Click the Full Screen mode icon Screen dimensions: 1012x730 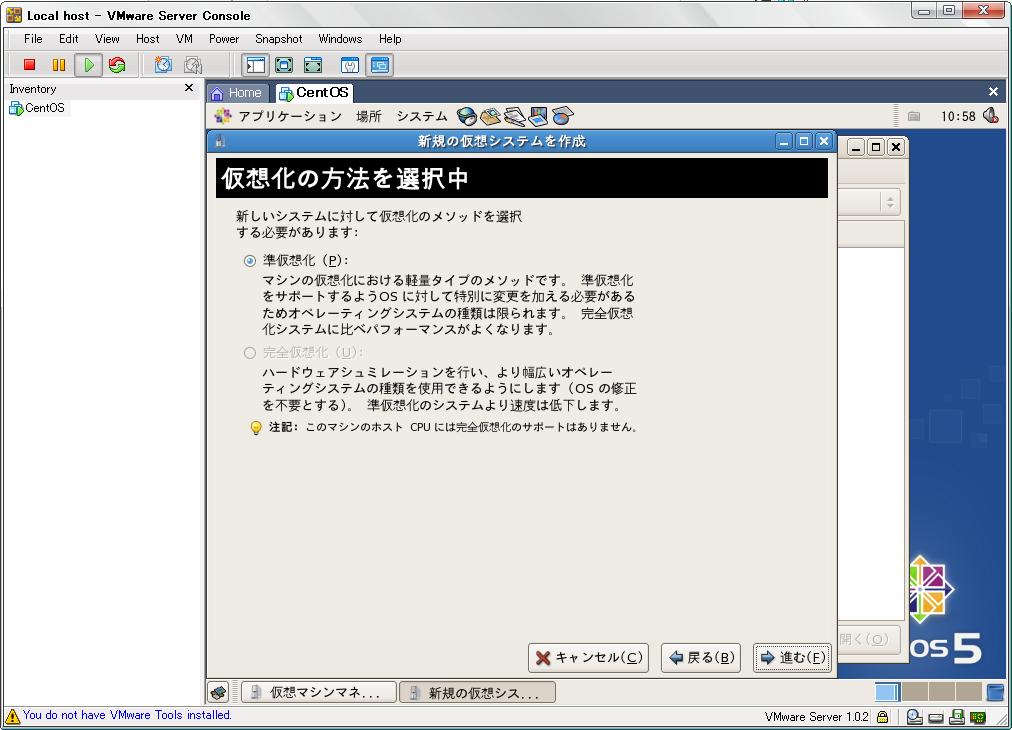313,65
